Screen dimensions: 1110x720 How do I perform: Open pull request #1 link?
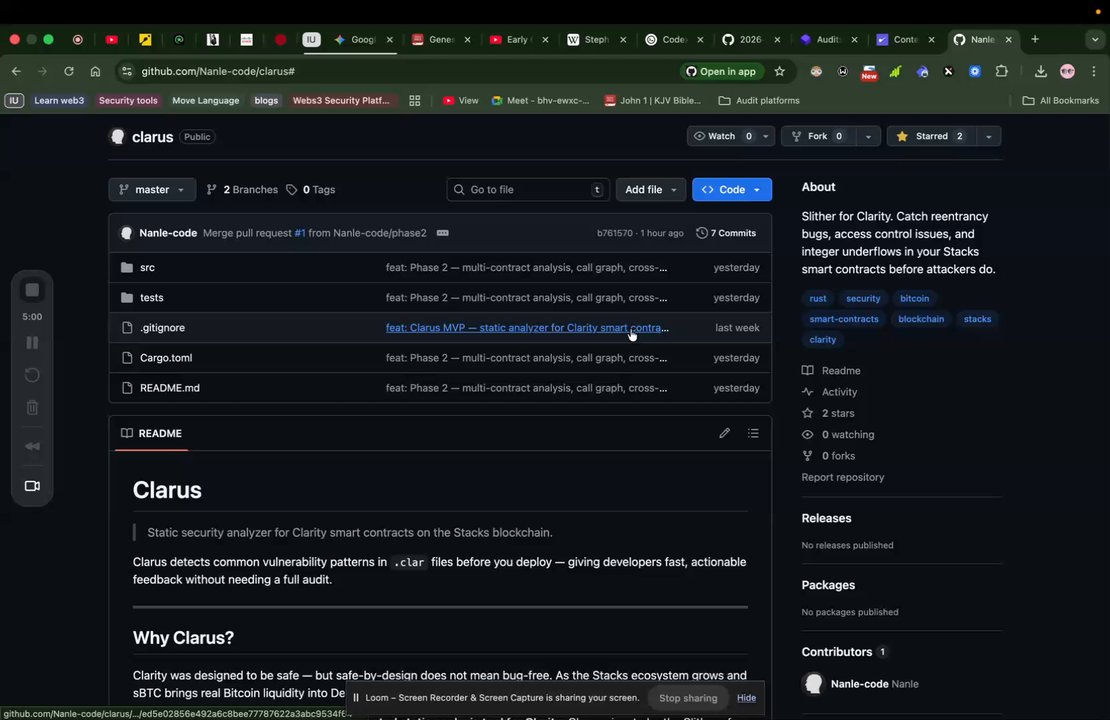coord(300,233)
